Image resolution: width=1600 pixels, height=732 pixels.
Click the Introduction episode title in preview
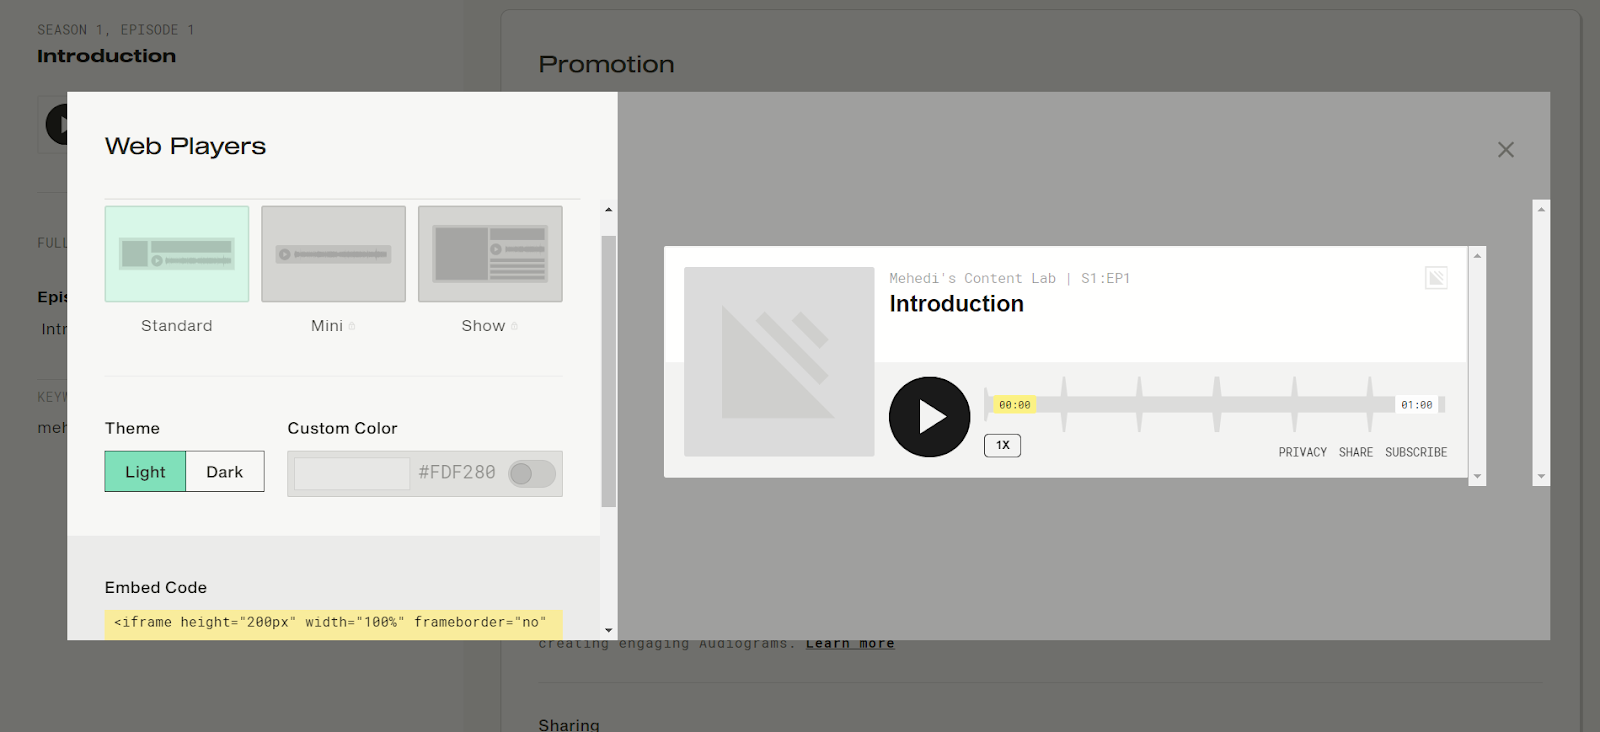[957, 304]
